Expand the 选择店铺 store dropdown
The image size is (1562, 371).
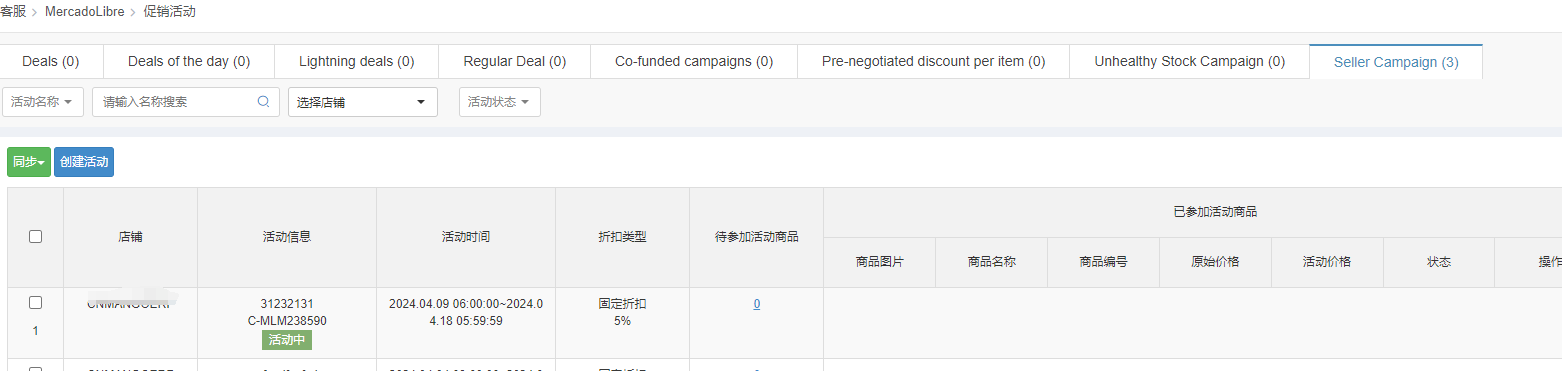(363, 102)
